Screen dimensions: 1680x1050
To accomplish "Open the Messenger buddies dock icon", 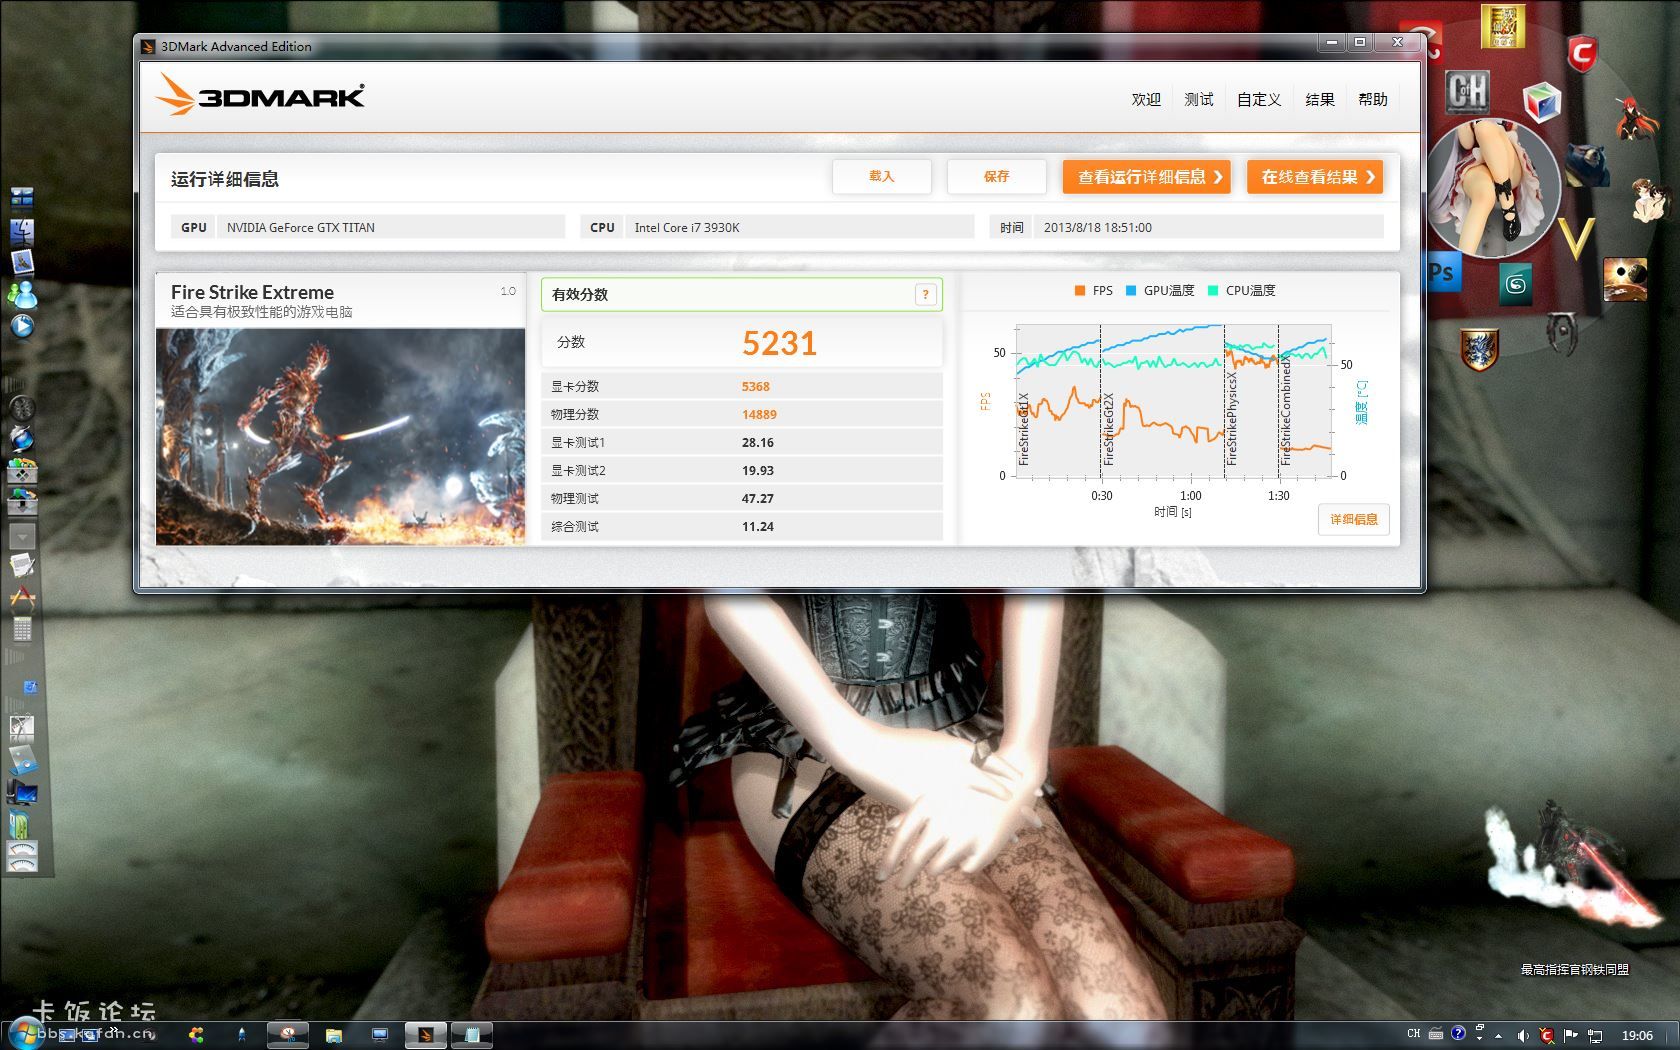I will click(22, 294).
